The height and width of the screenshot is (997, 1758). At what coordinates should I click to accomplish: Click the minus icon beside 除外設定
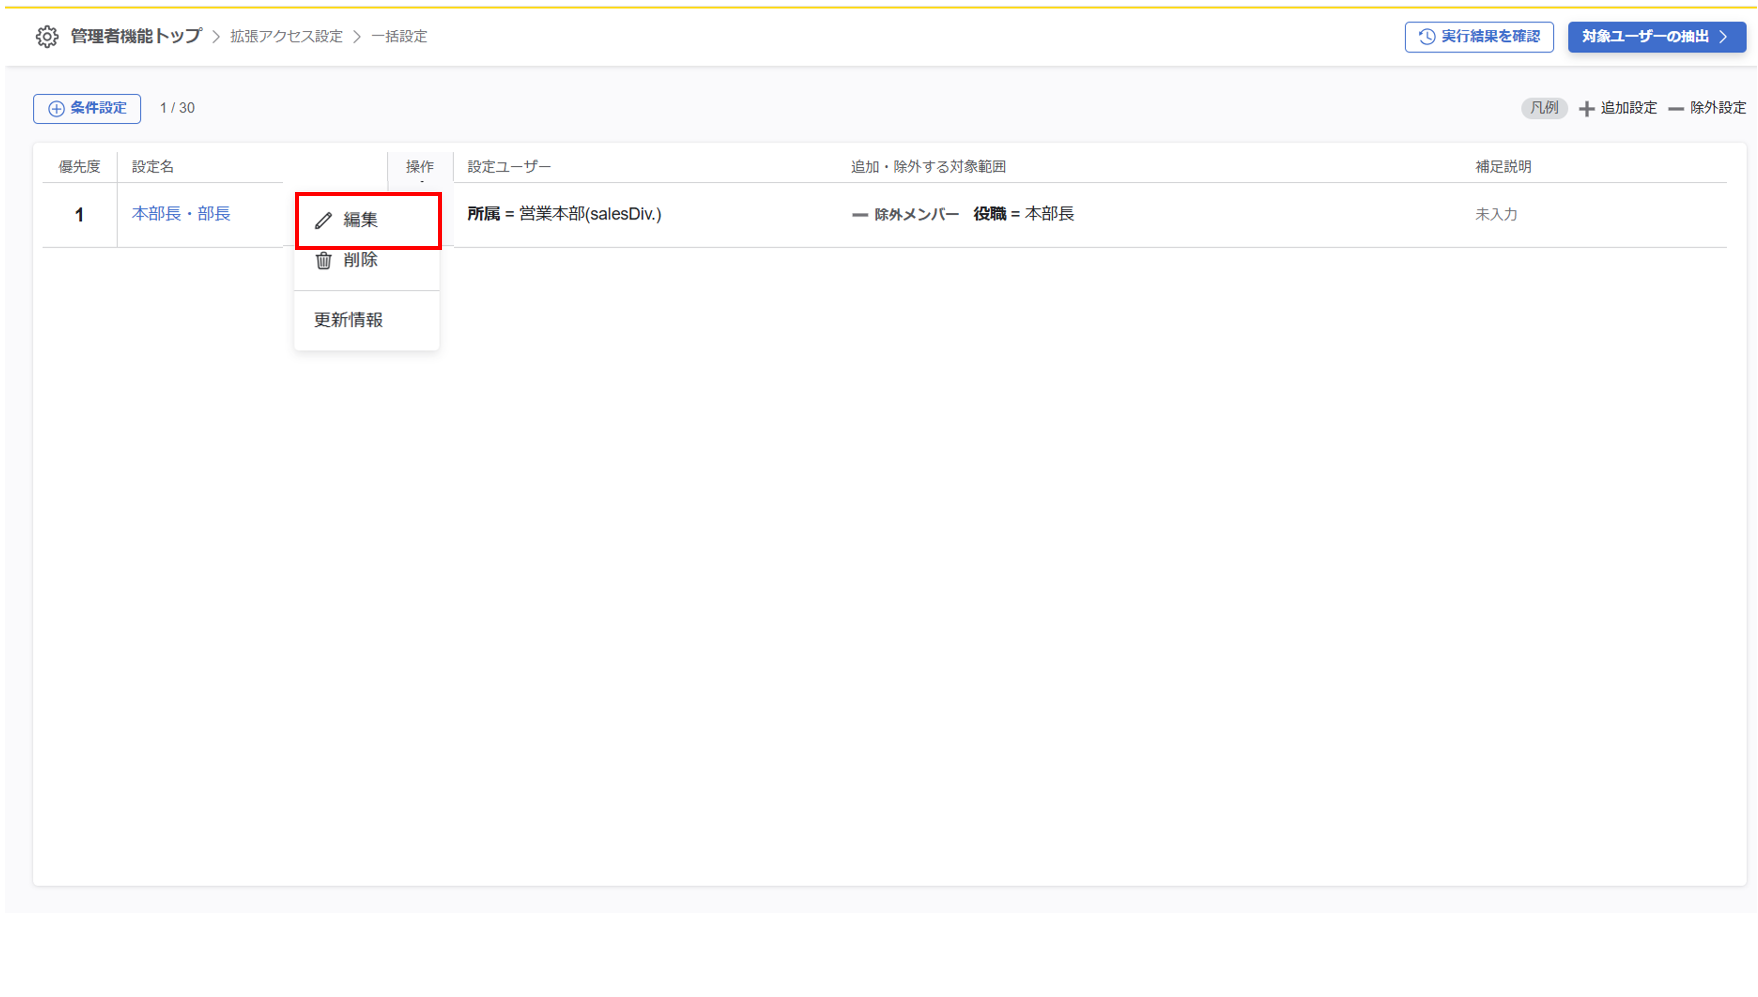click(1676, 108)
